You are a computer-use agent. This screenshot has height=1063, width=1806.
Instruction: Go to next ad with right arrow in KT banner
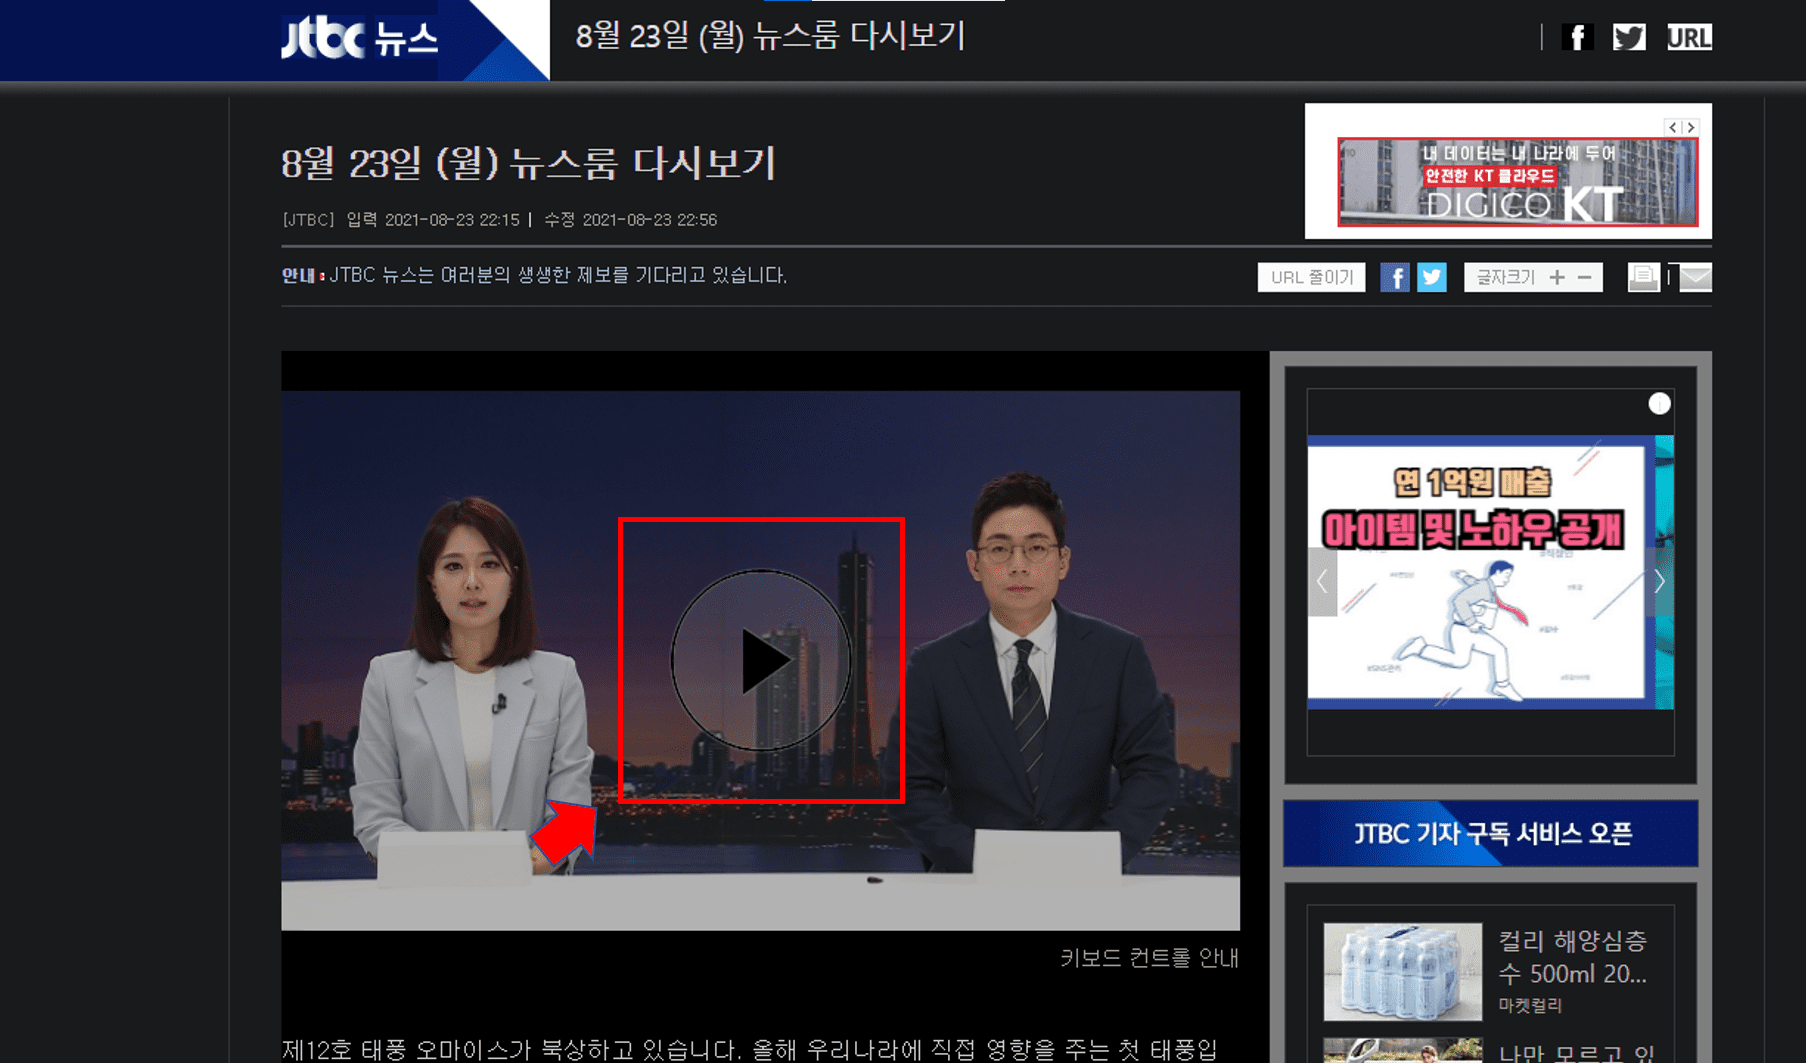(x=1690, y=128)
